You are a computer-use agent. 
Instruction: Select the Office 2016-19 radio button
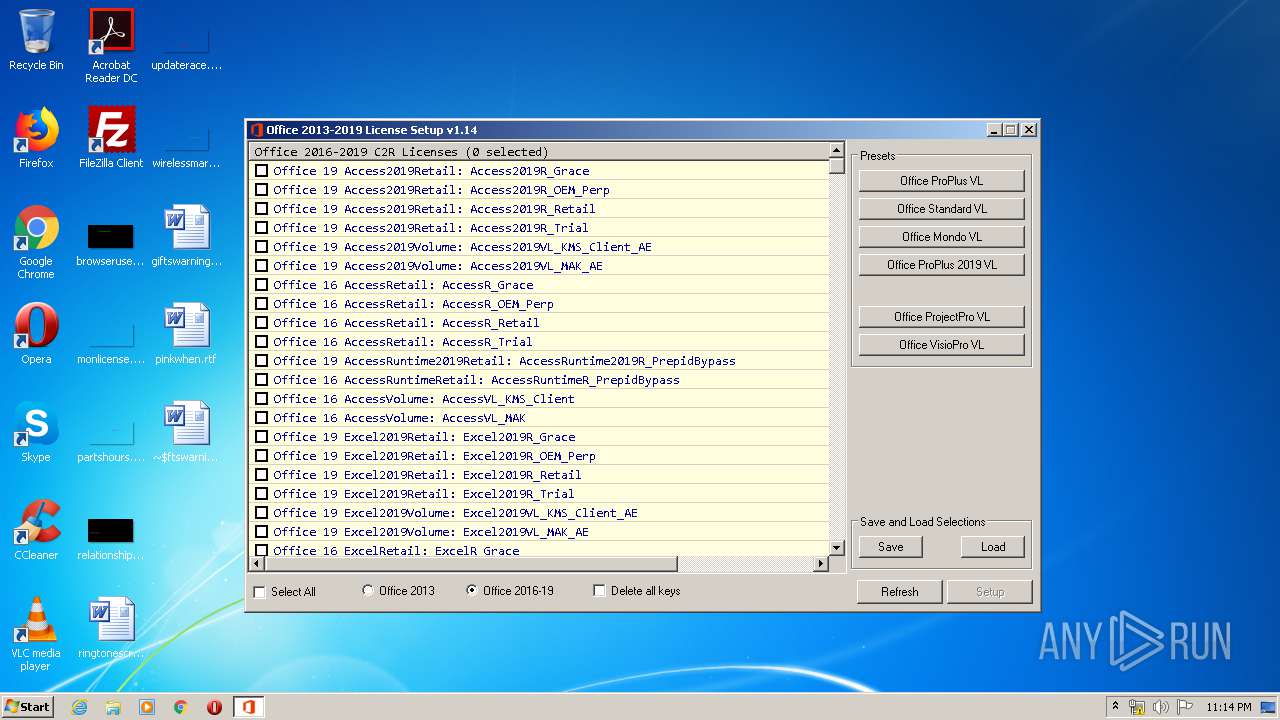(x=472, y=591)
